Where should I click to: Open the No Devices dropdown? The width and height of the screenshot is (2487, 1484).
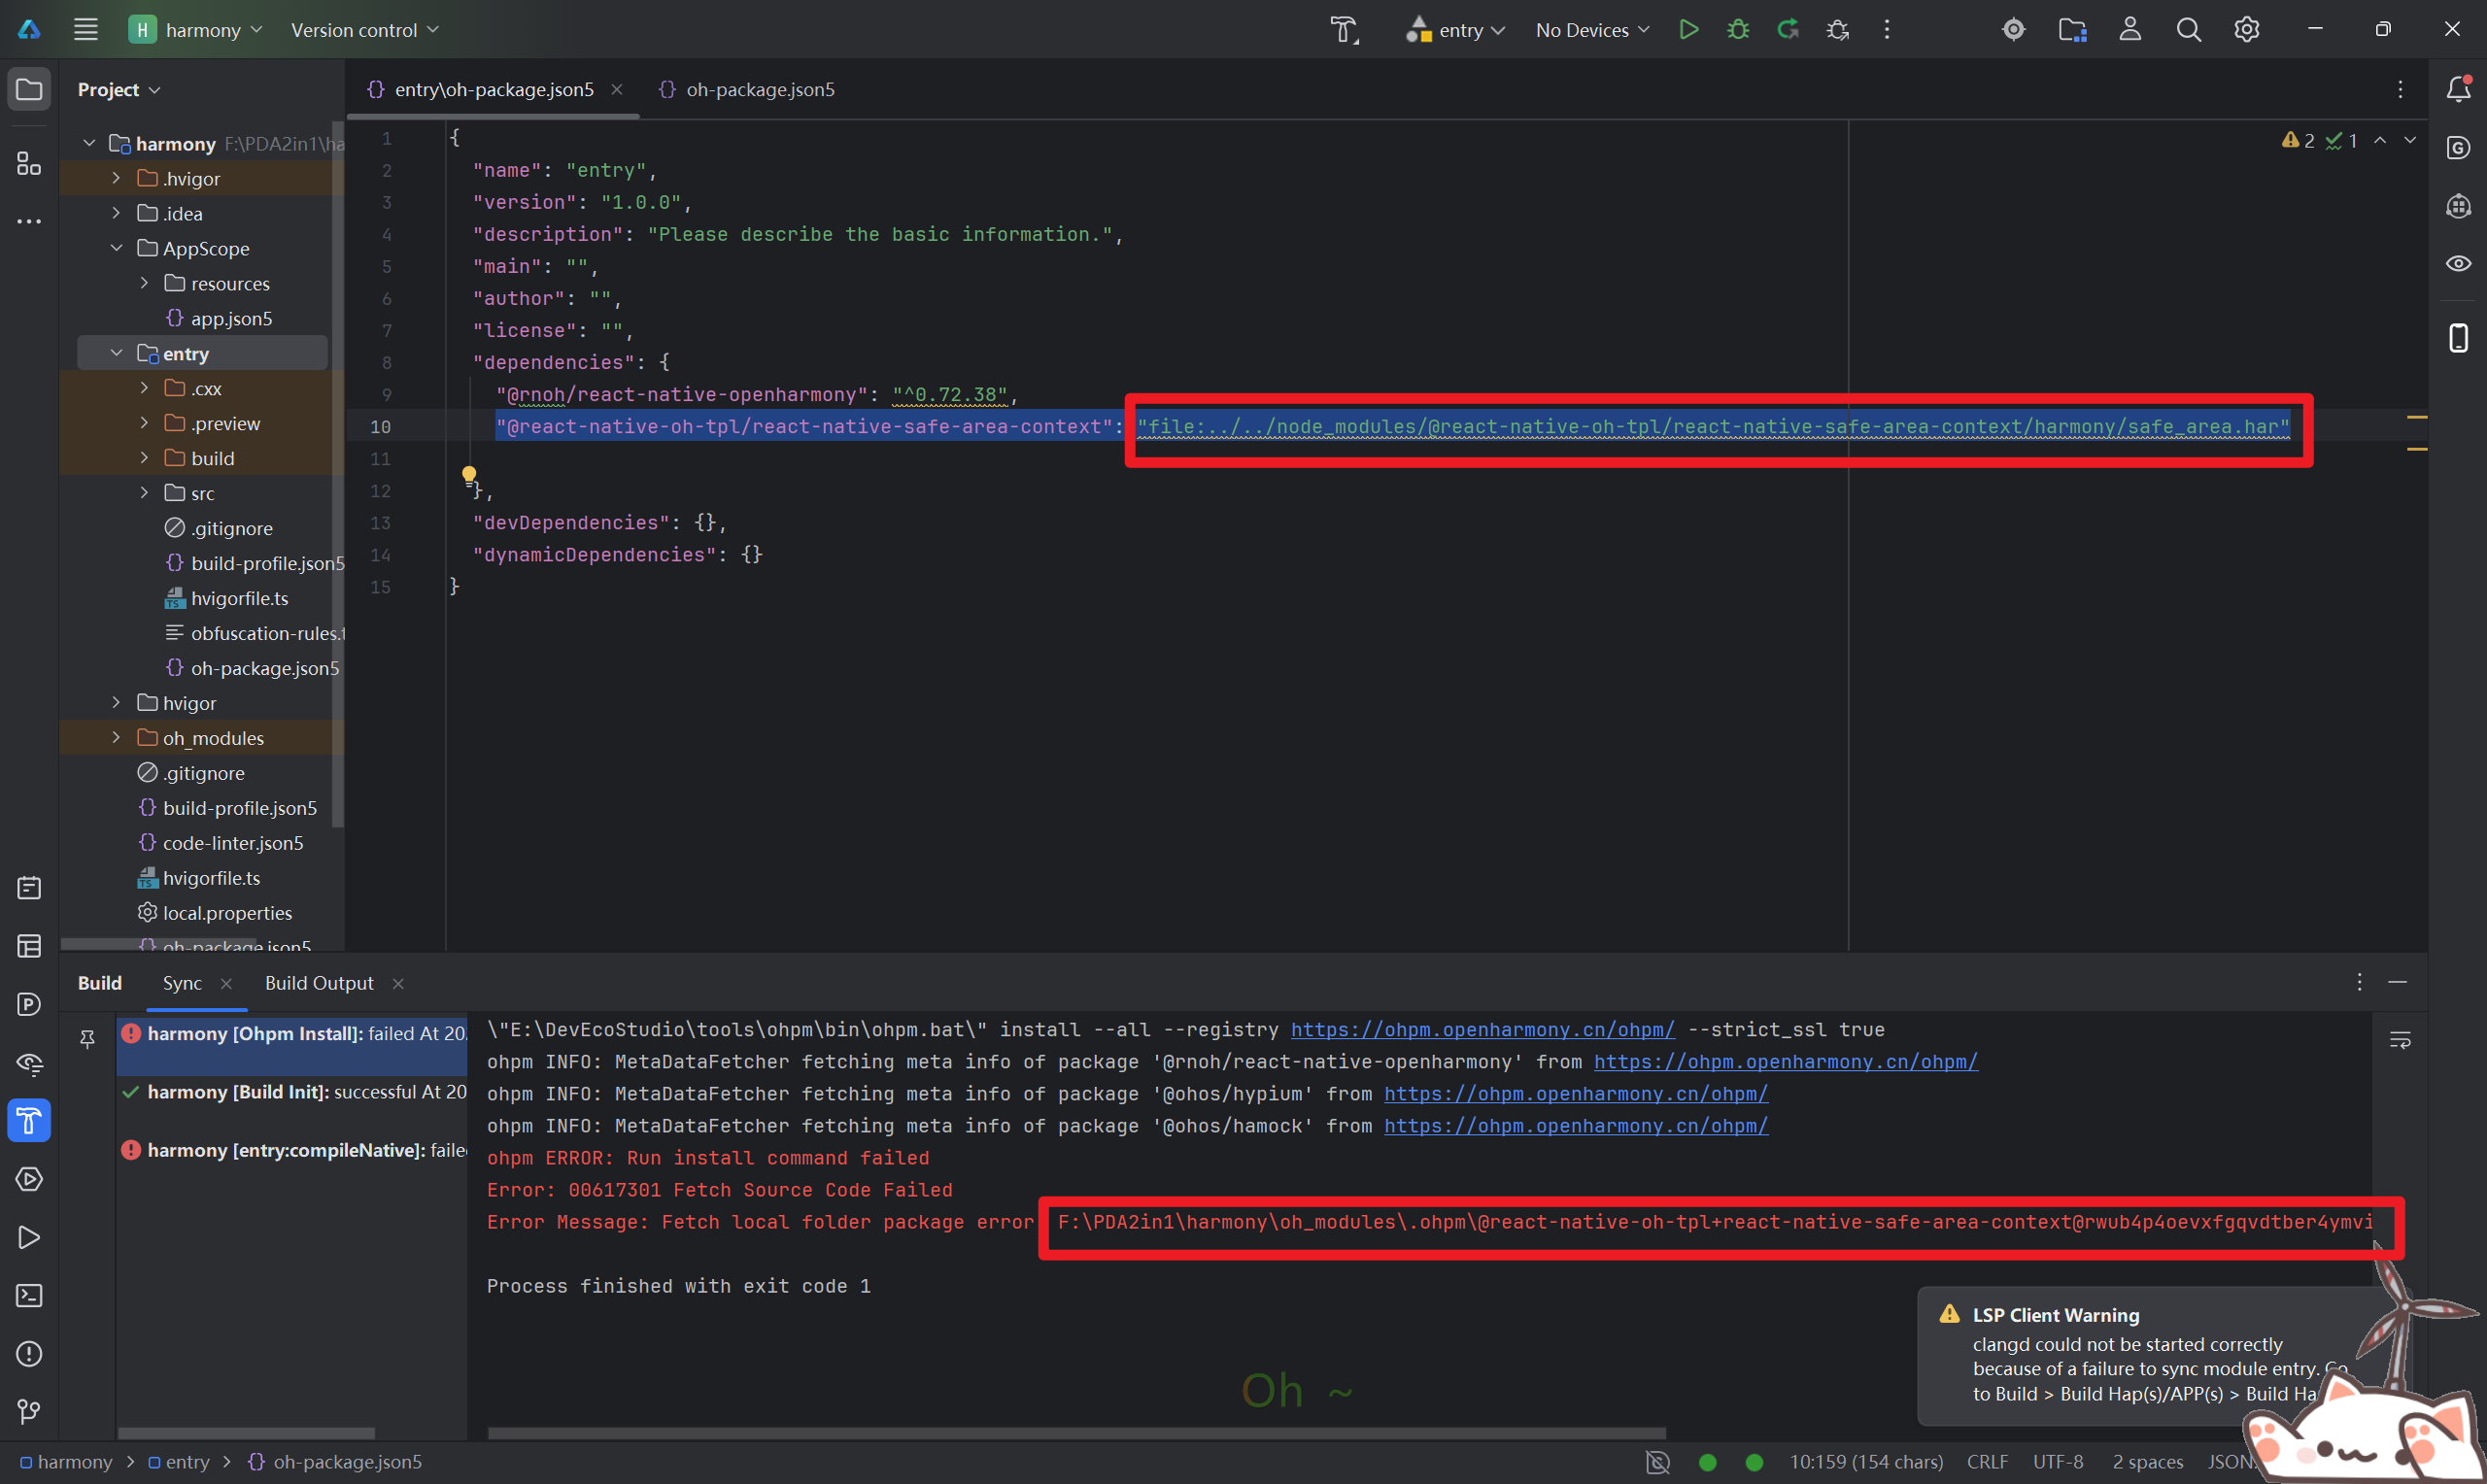tap(1592, 30)
